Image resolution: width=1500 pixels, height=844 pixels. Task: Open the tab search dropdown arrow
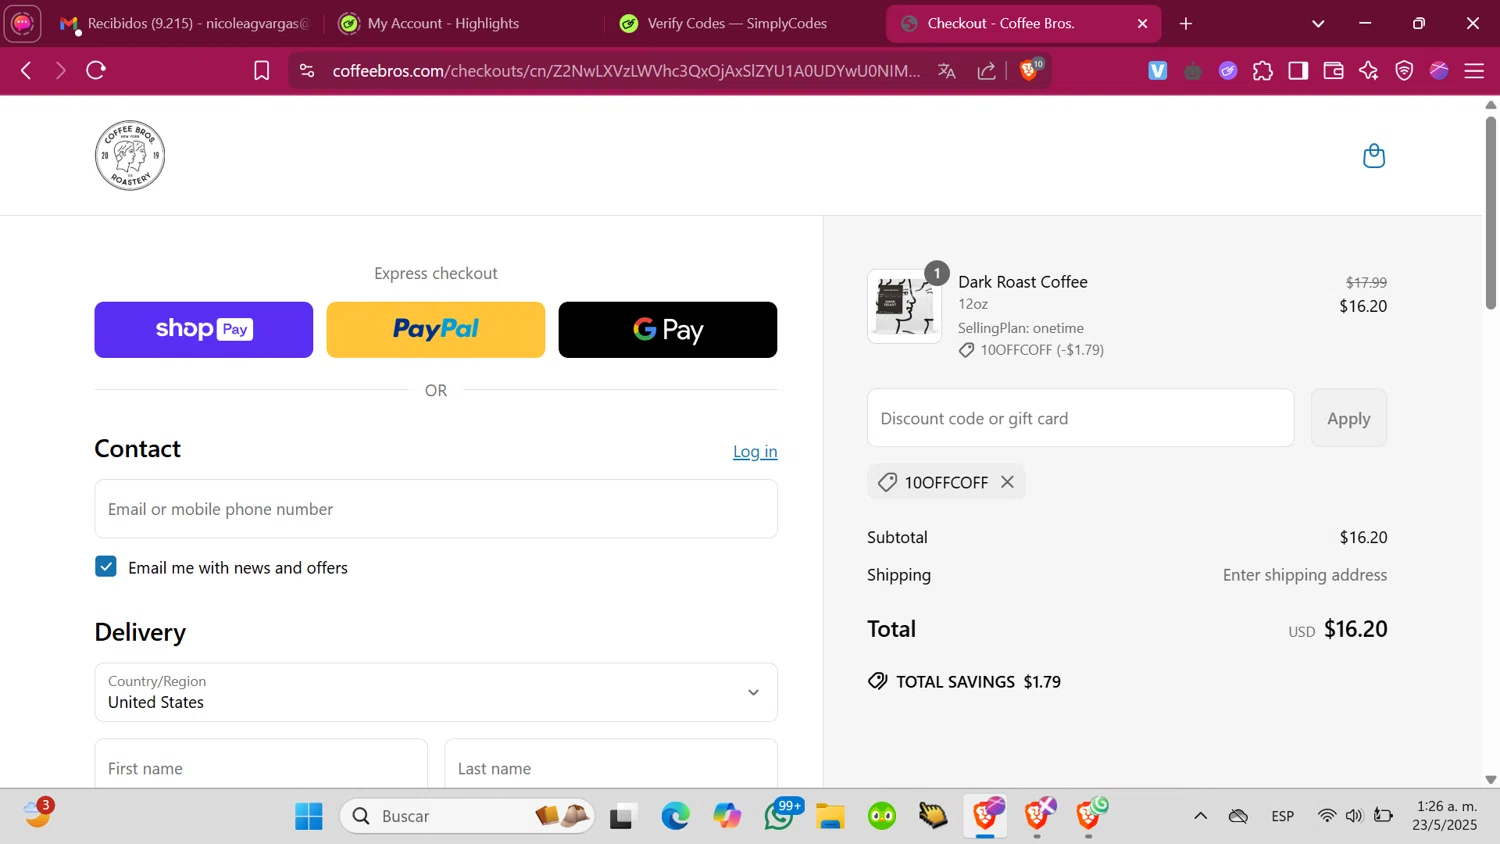[1318, 23]
